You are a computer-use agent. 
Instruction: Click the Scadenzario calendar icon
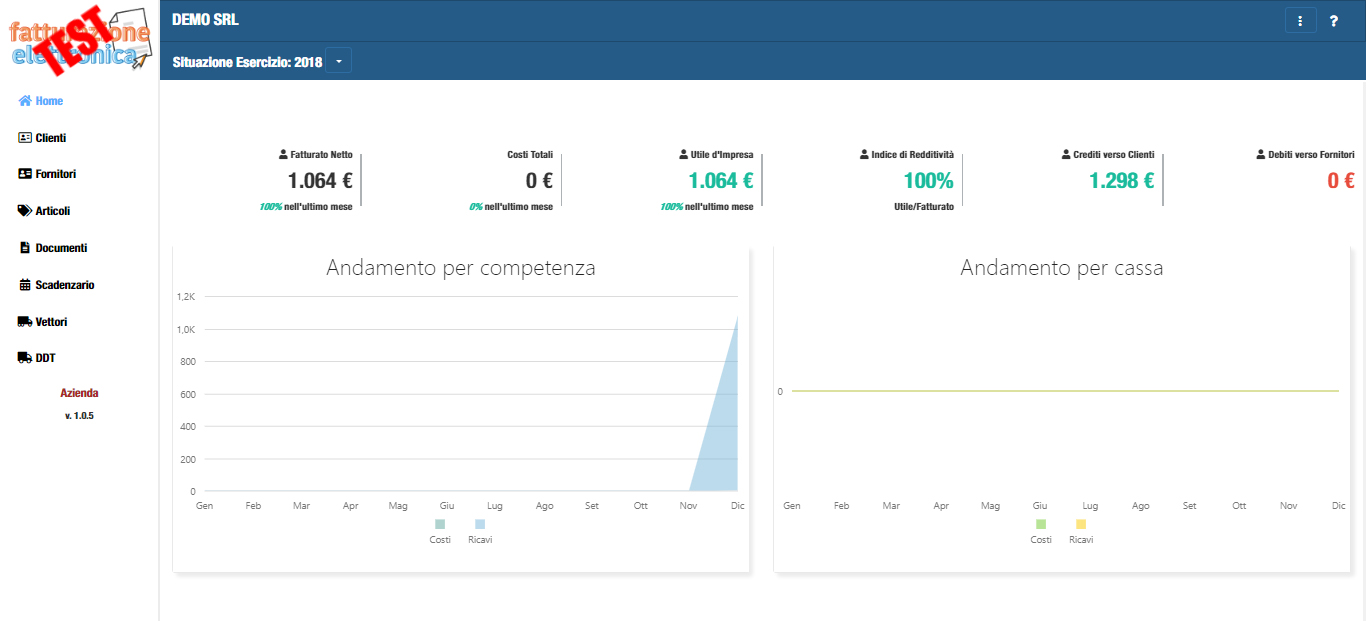pos(25,285)
